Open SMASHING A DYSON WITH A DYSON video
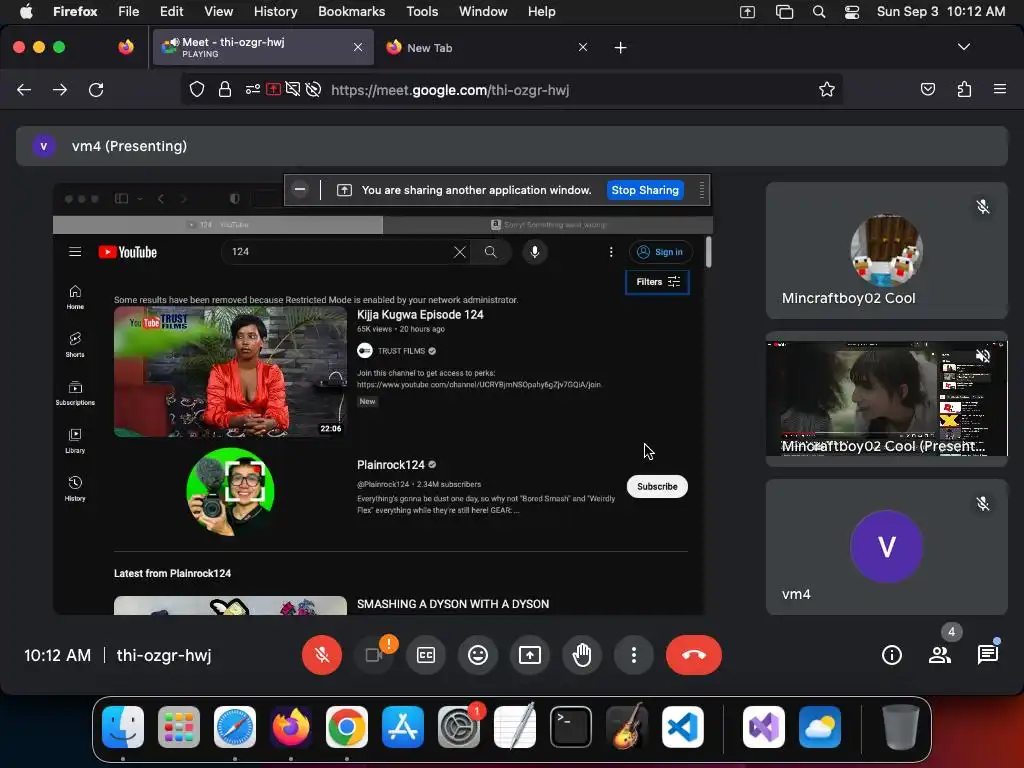1024x768 pixels. (453, 604)
